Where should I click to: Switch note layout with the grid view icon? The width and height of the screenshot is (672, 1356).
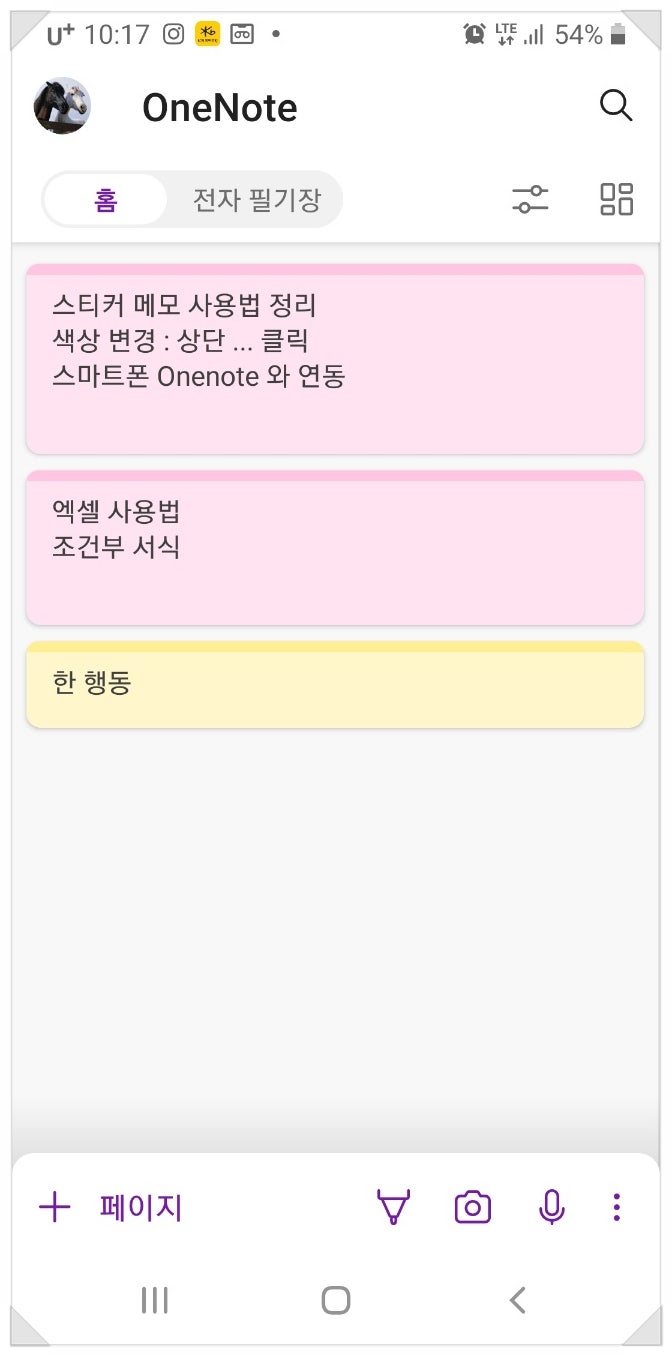tap(616, 199)
